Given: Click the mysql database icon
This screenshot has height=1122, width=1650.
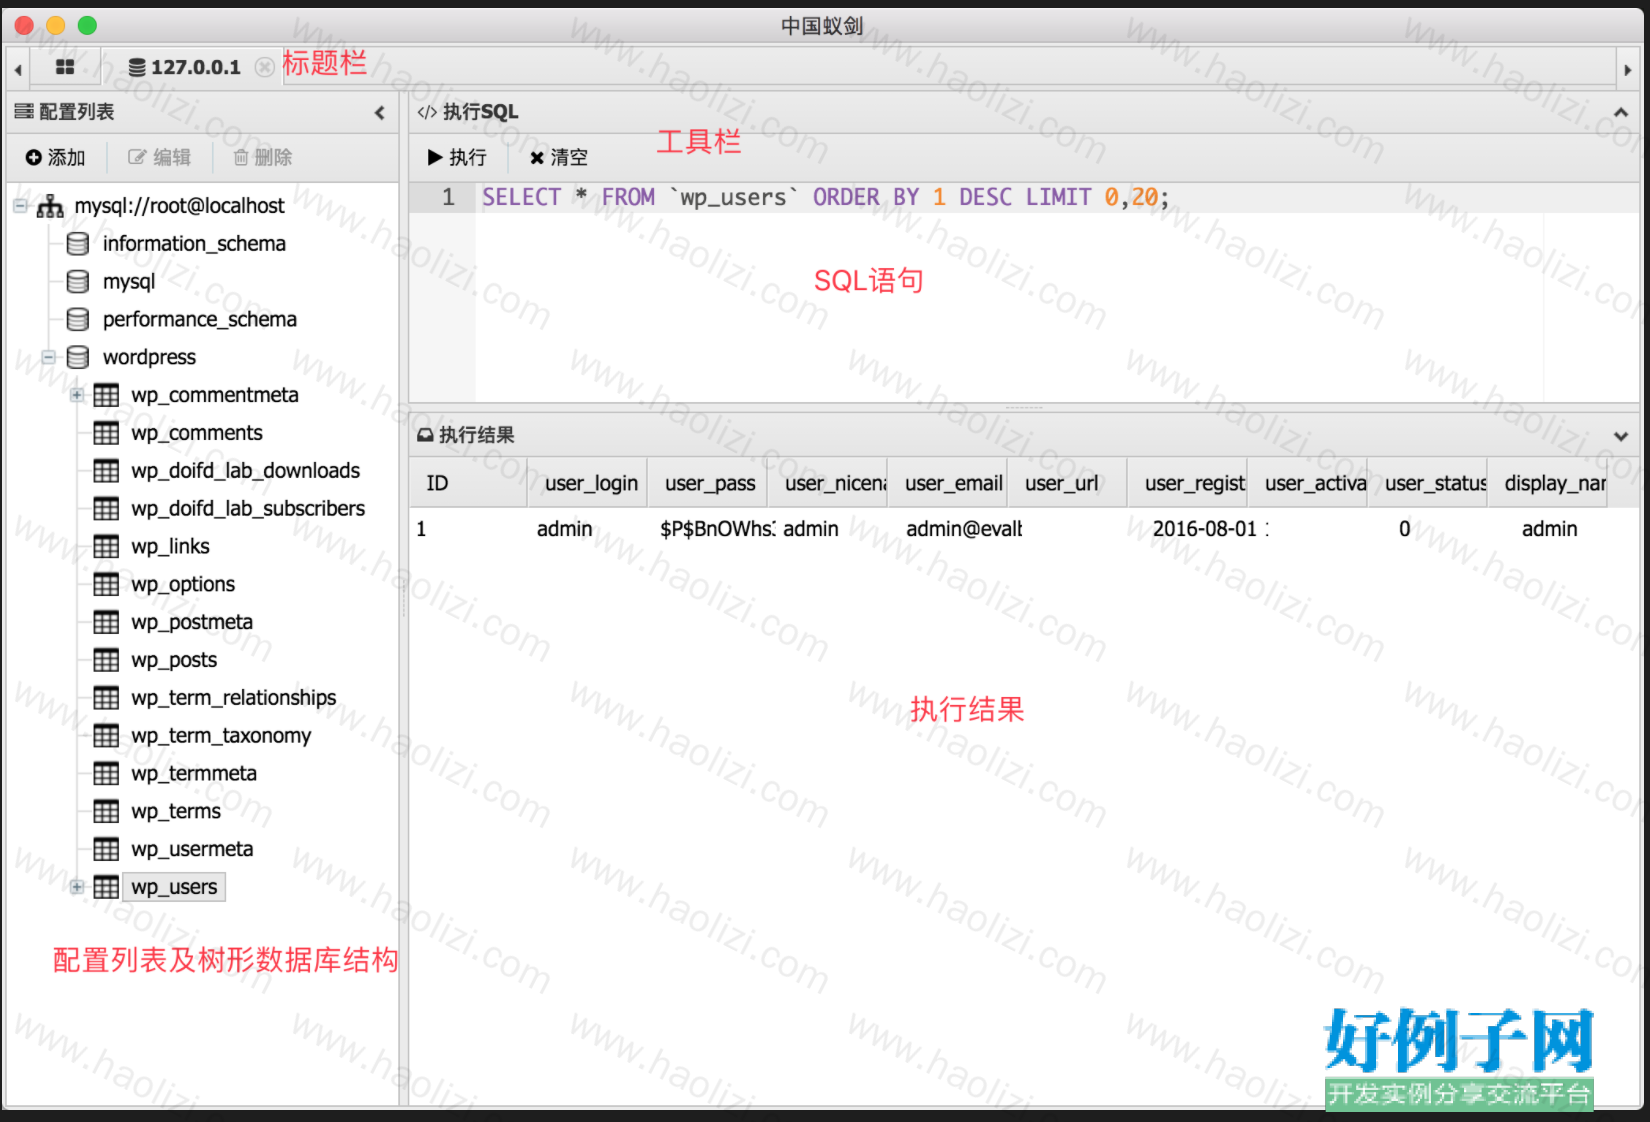Looking at the screenshot, I should (x=78, y=282).
